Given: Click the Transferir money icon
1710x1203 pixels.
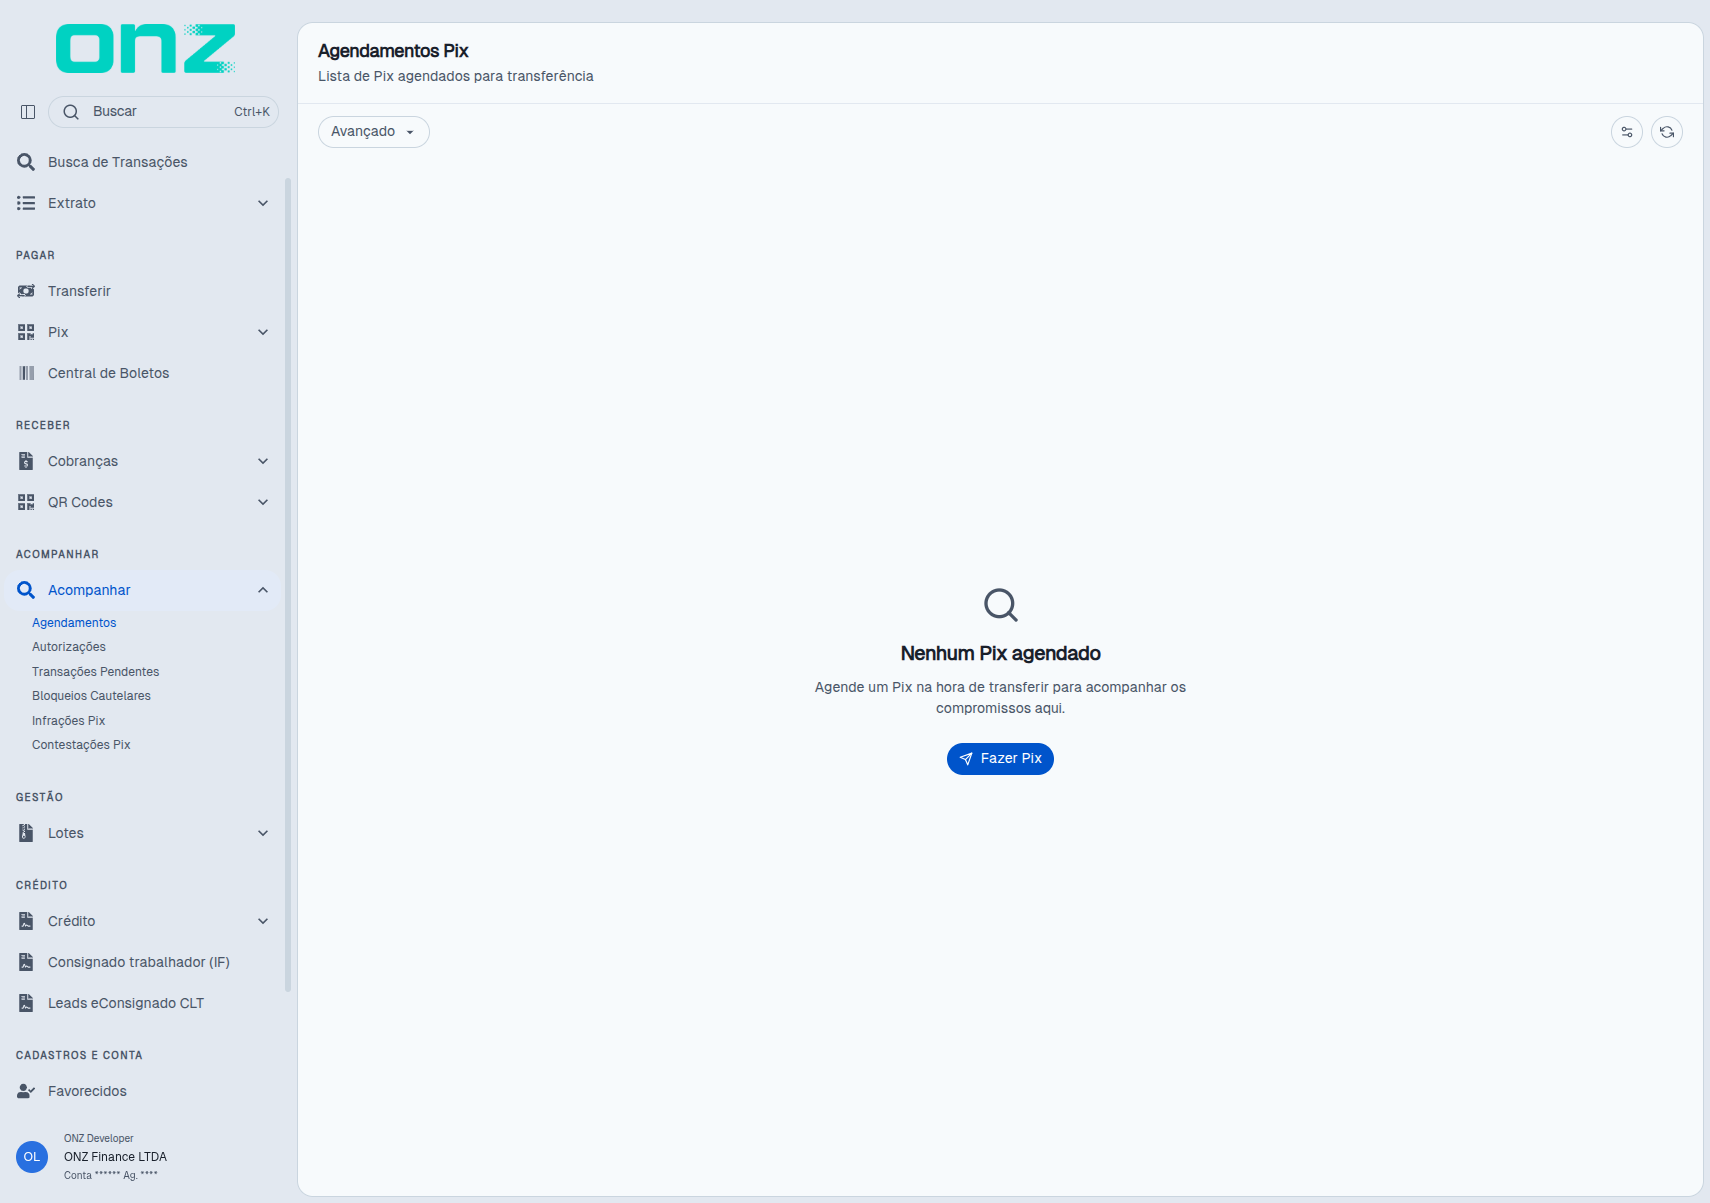Looking at the screenshot, I should (26, 291).
